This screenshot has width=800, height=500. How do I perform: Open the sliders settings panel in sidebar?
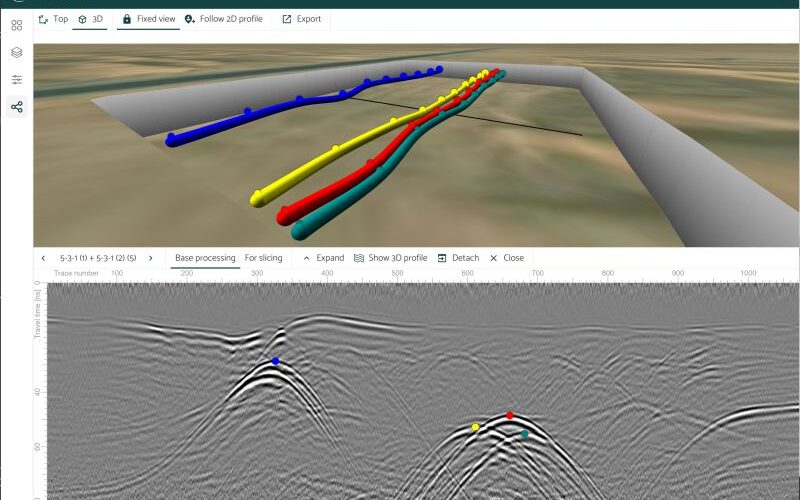pos(16,80)
